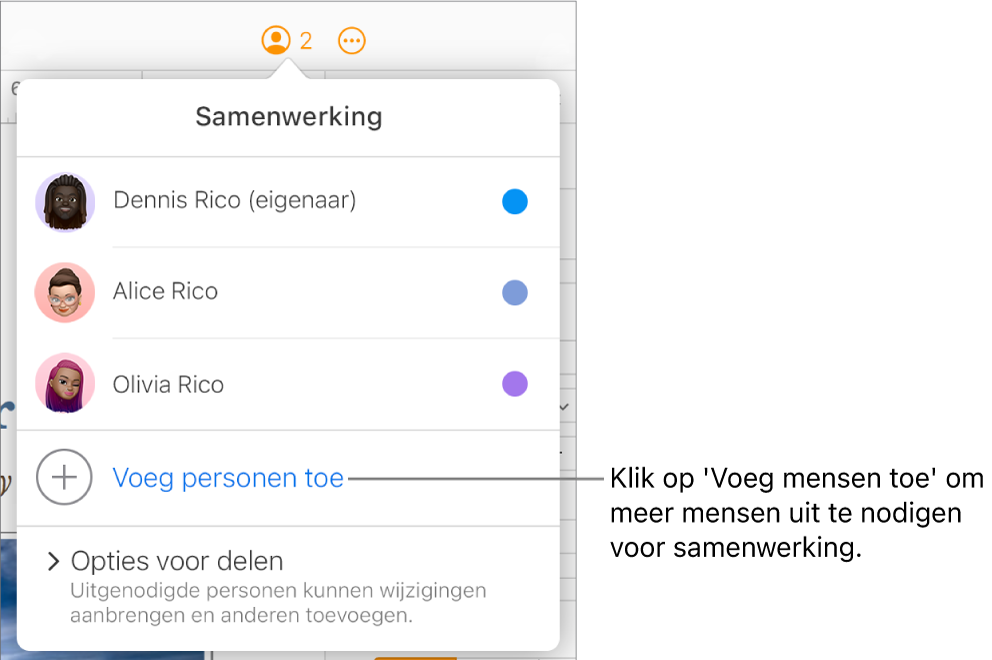Expand the Opties voor delen section
Screen dimensions: 992x660
pos(176,561)
